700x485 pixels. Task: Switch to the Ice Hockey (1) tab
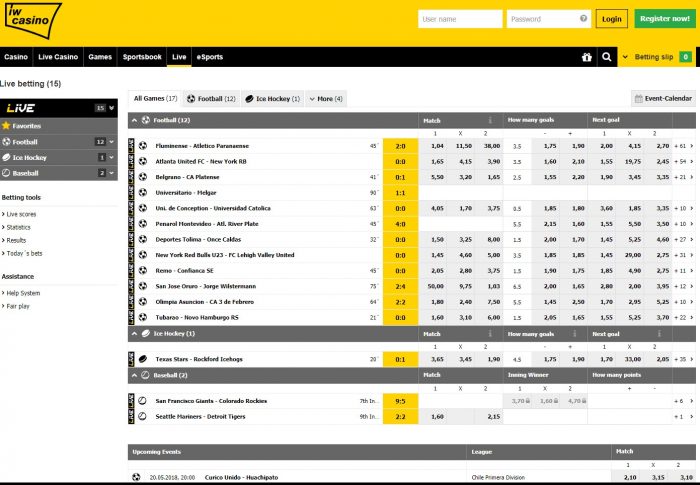(272, 99)
